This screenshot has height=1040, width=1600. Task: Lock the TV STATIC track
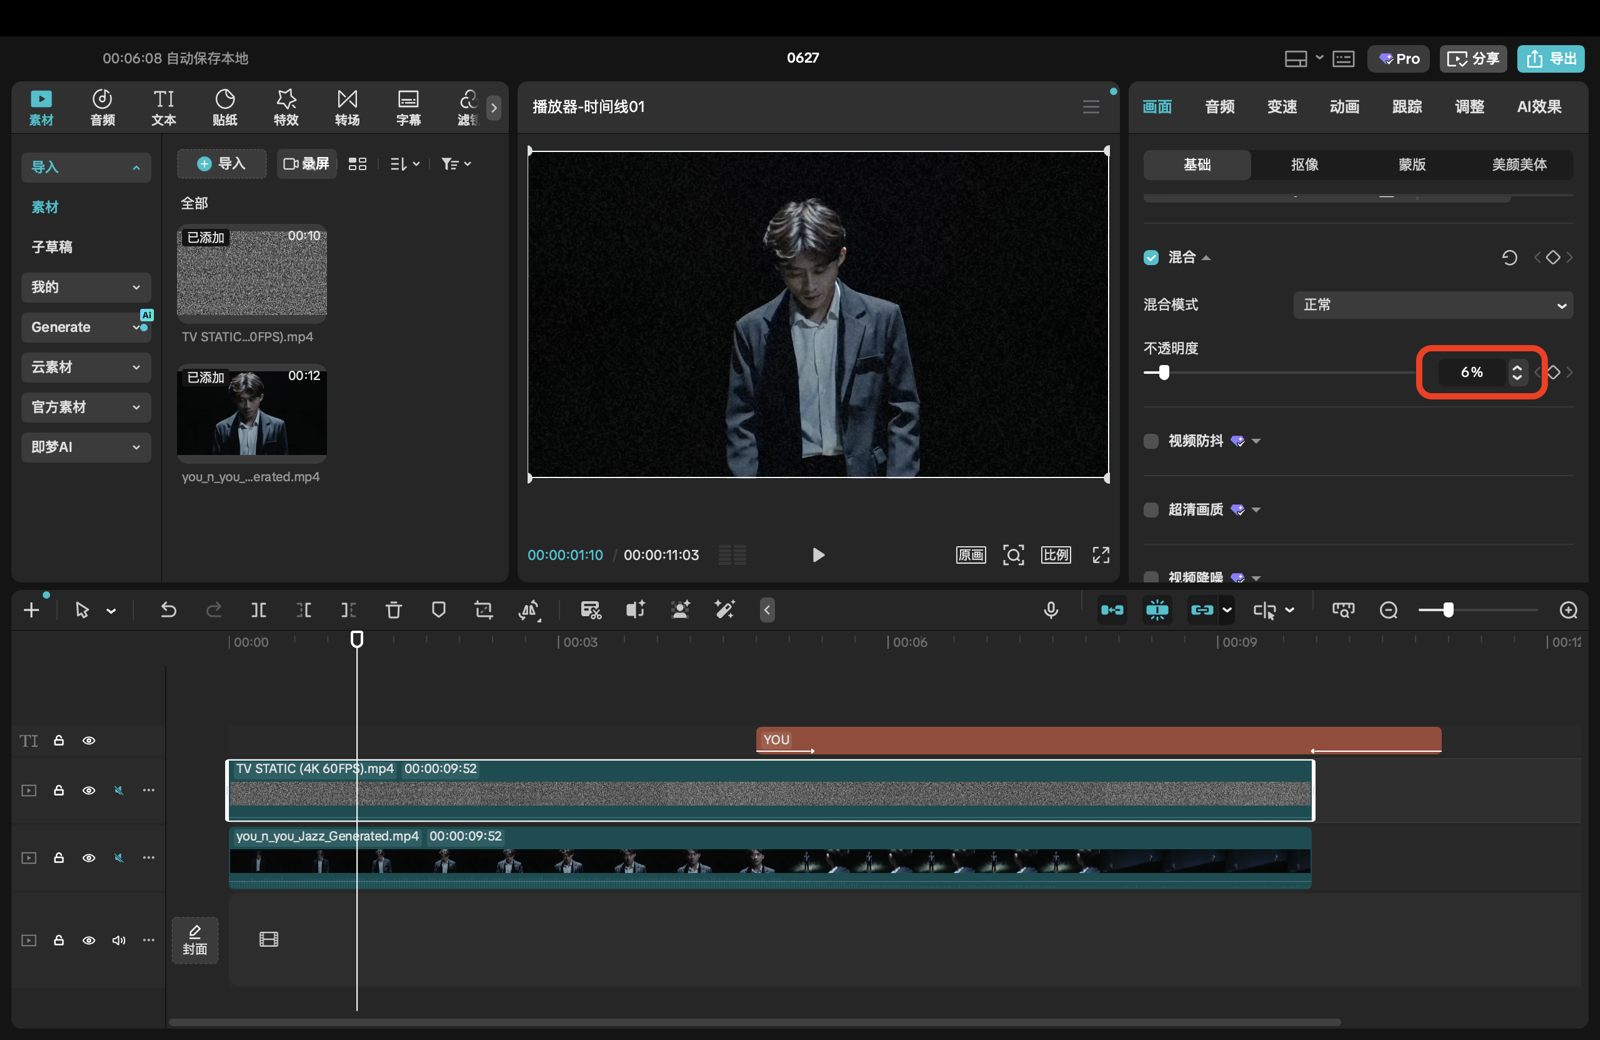(59, 791)
